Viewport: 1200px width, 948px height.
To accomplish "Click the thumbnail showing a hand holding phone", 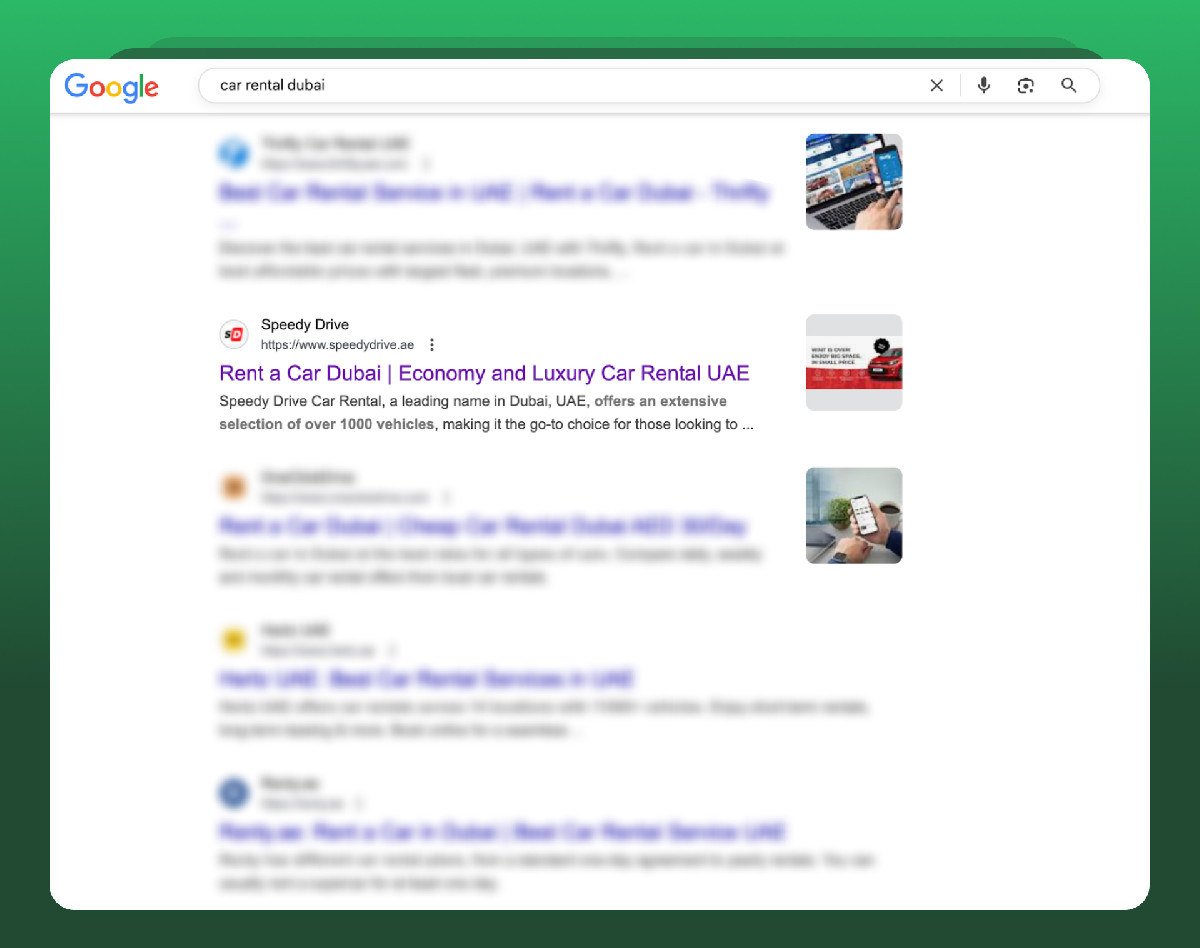I will [854, 515].
